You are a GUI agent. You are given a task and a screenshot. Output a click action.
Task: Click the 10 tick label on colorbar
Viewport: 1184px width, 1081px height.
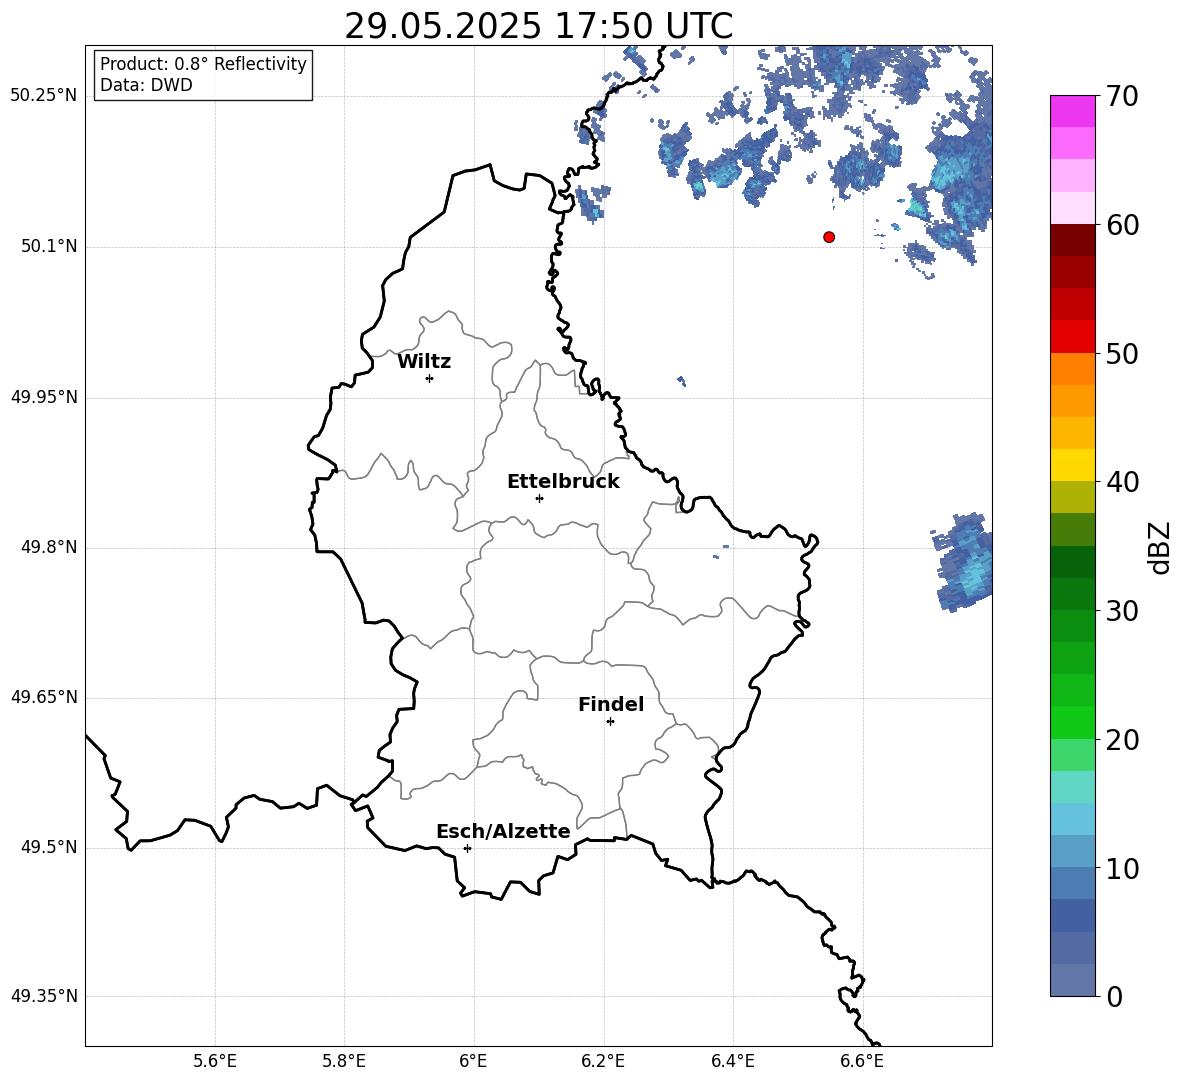(x=1122, y=868)
